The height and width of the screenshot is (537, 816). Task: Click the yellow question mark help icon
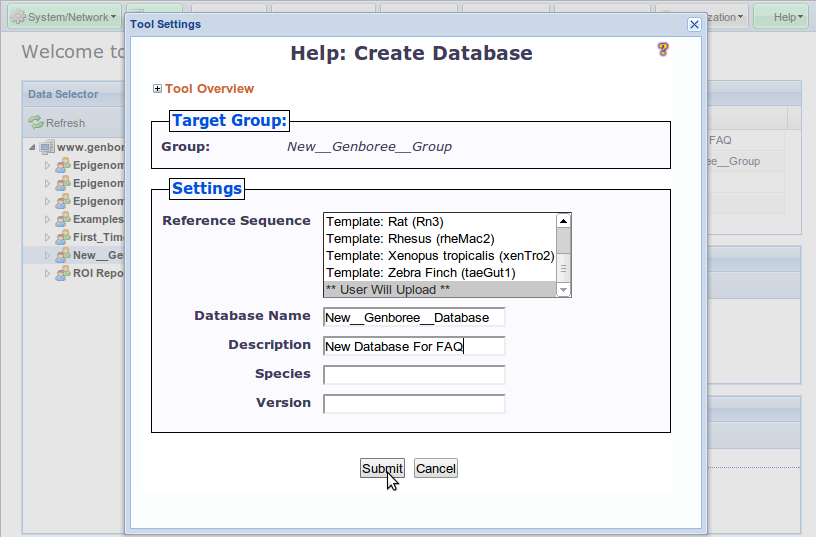[662, 49]
